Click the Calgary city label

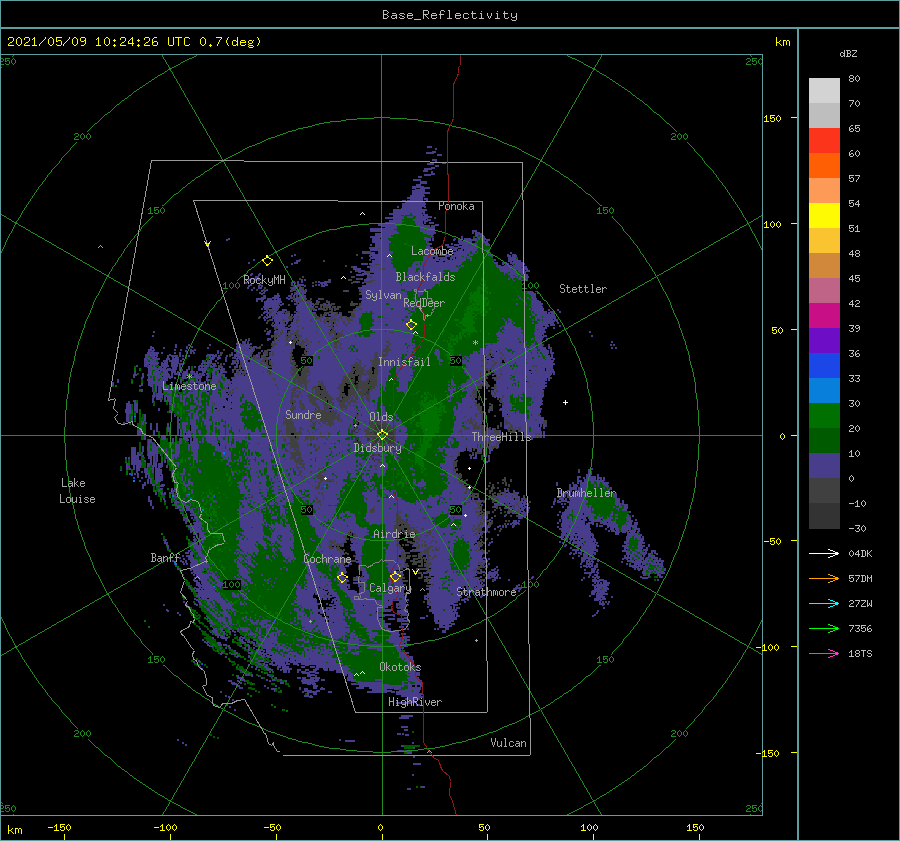[x=390, y=588]
